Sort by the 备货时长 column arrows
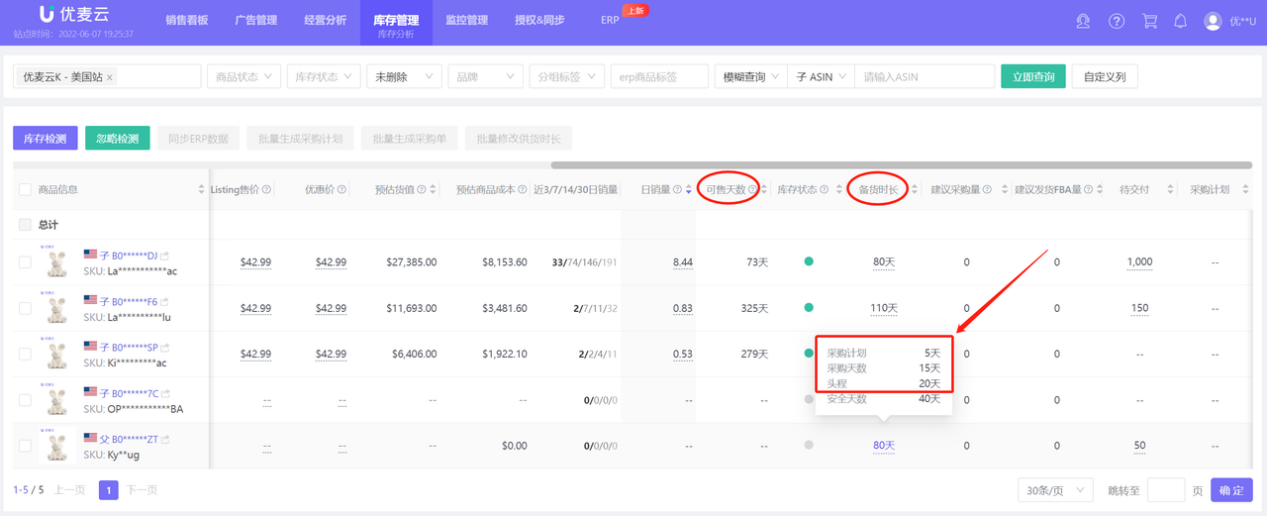 [x=913, y=189]
